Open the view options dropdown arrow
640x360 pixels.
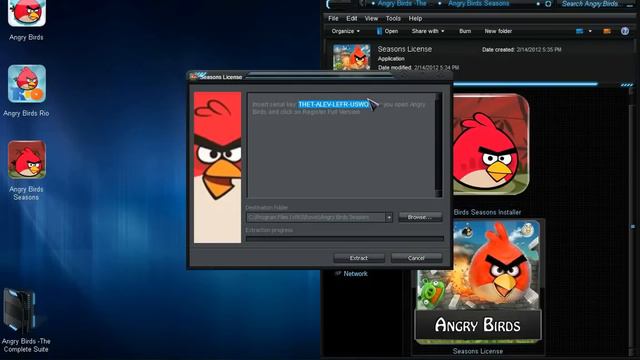pos(590,31)
